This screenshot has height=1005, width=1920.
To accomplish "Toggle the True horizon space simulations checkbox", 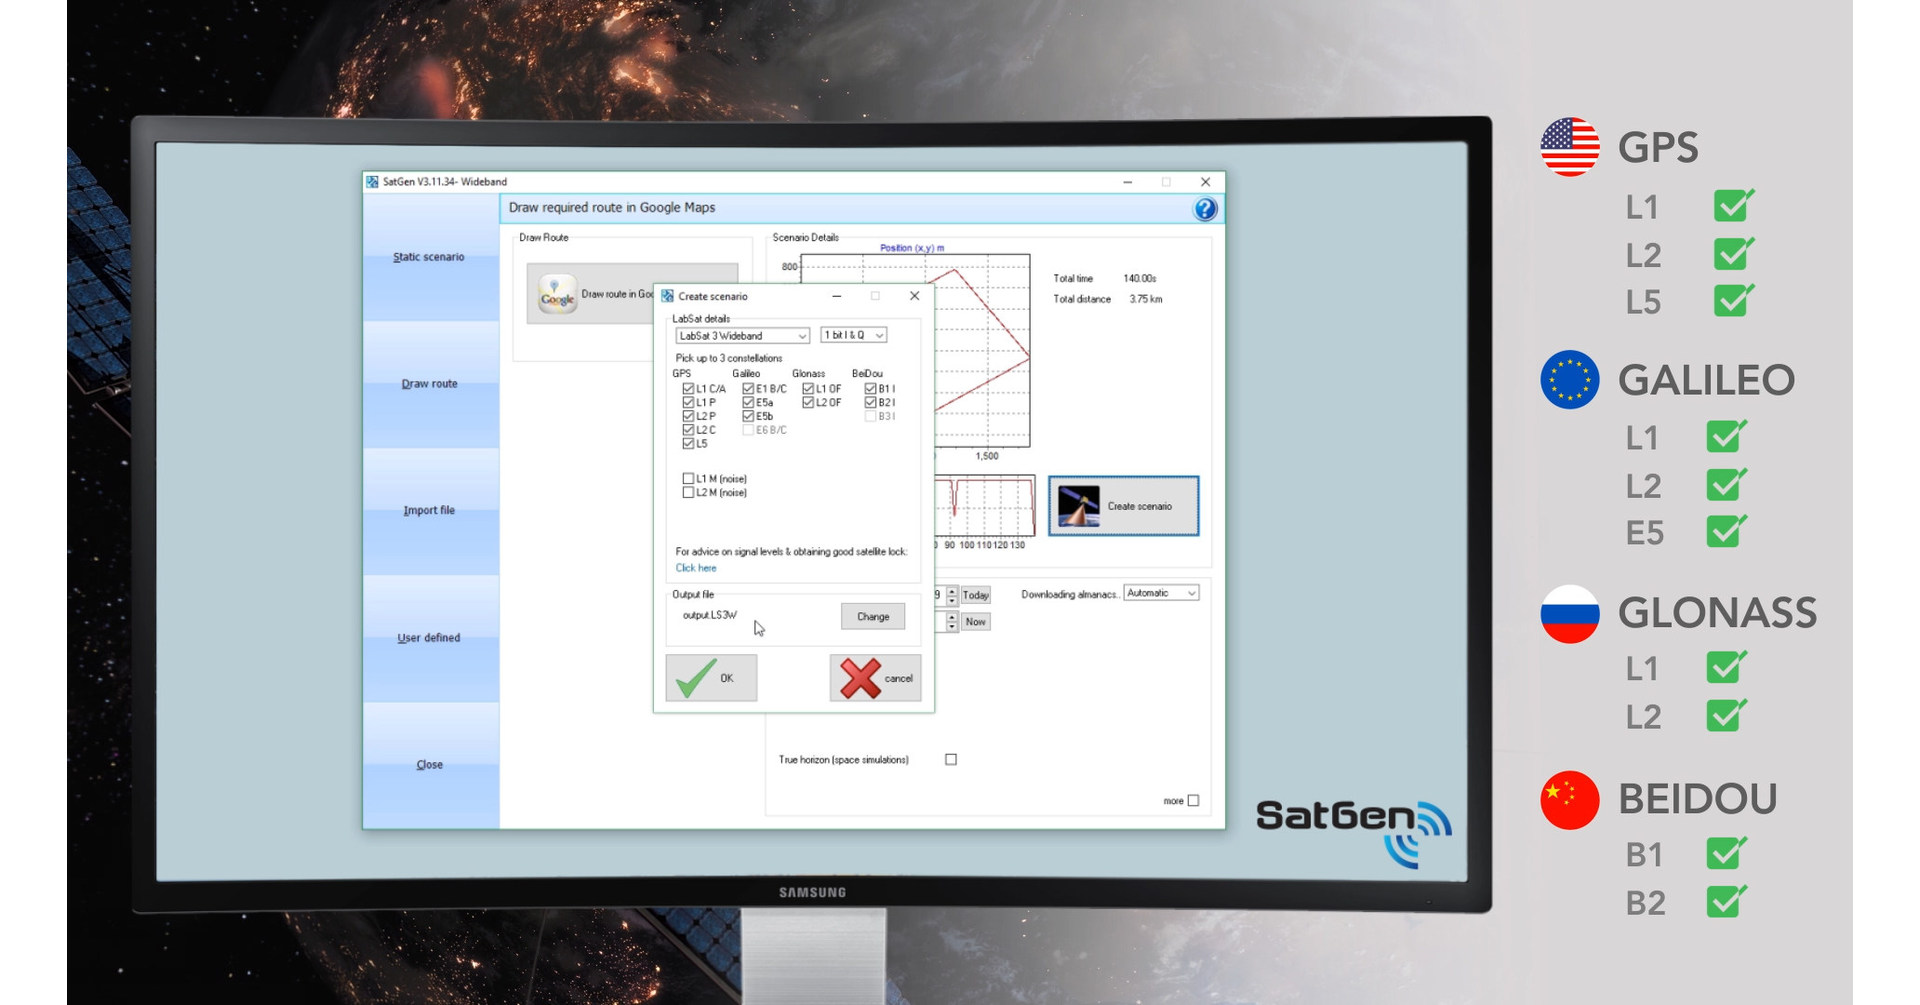I will coord(949,759).
